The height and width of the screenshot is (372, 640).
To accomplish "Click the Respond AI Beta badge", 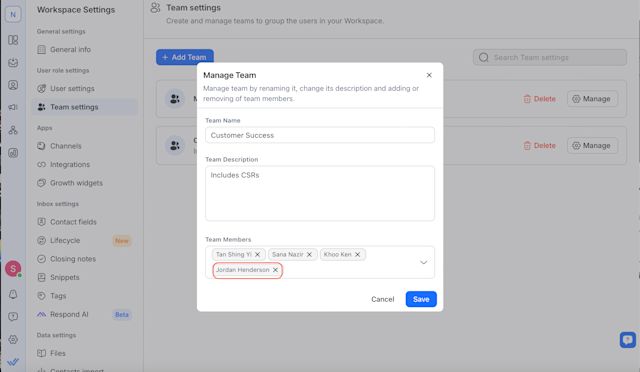I will 122,314.
